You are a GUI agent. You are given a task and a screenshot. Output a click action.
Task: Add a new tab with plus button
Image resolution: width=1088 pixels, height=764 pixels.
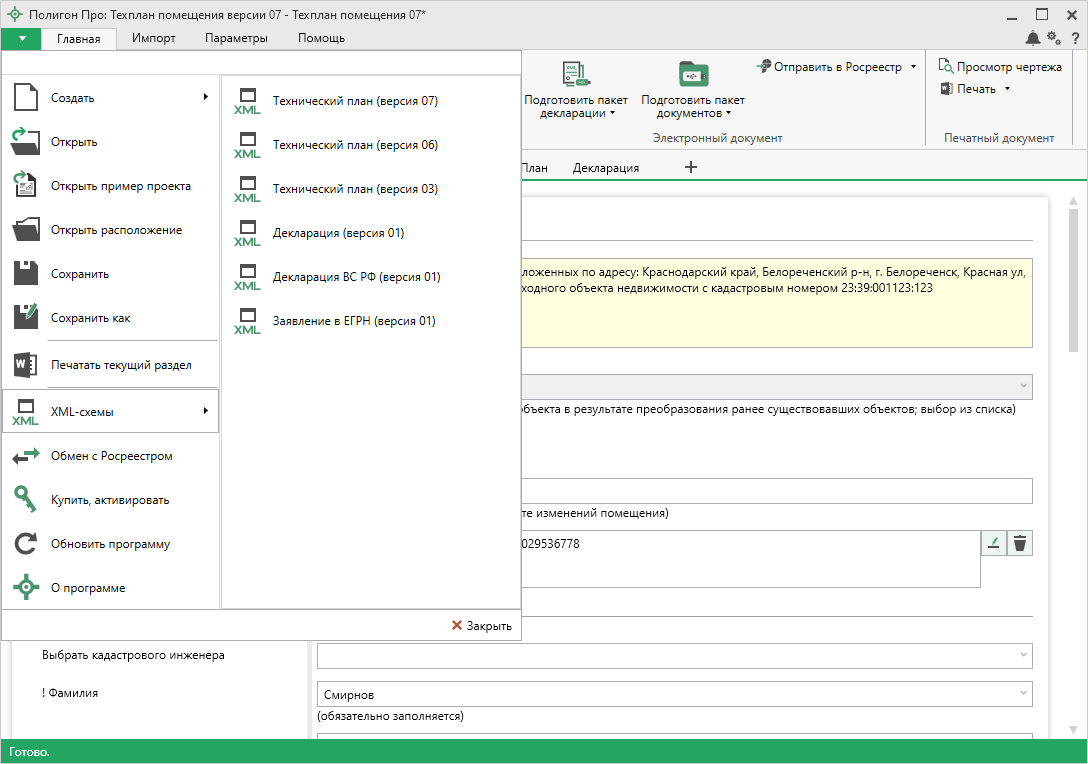tap(690, 167)
